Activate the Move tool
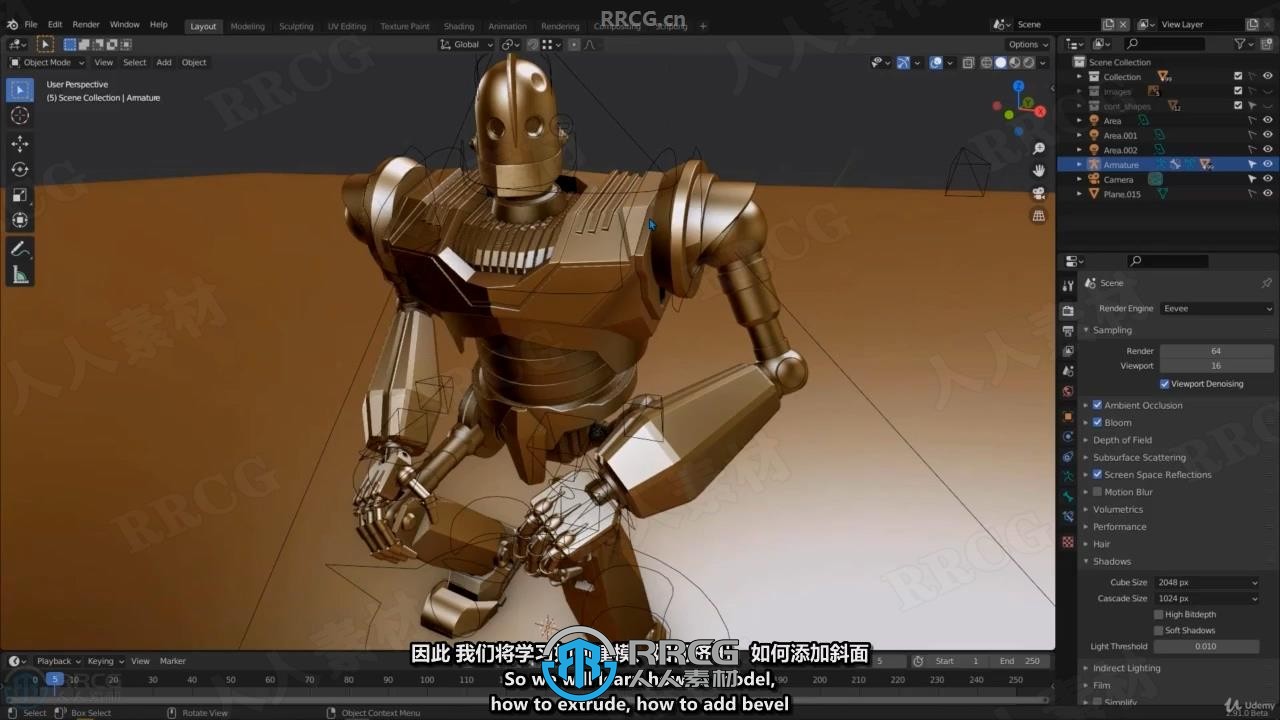The image size is (1280, 720). pos(20,144)
